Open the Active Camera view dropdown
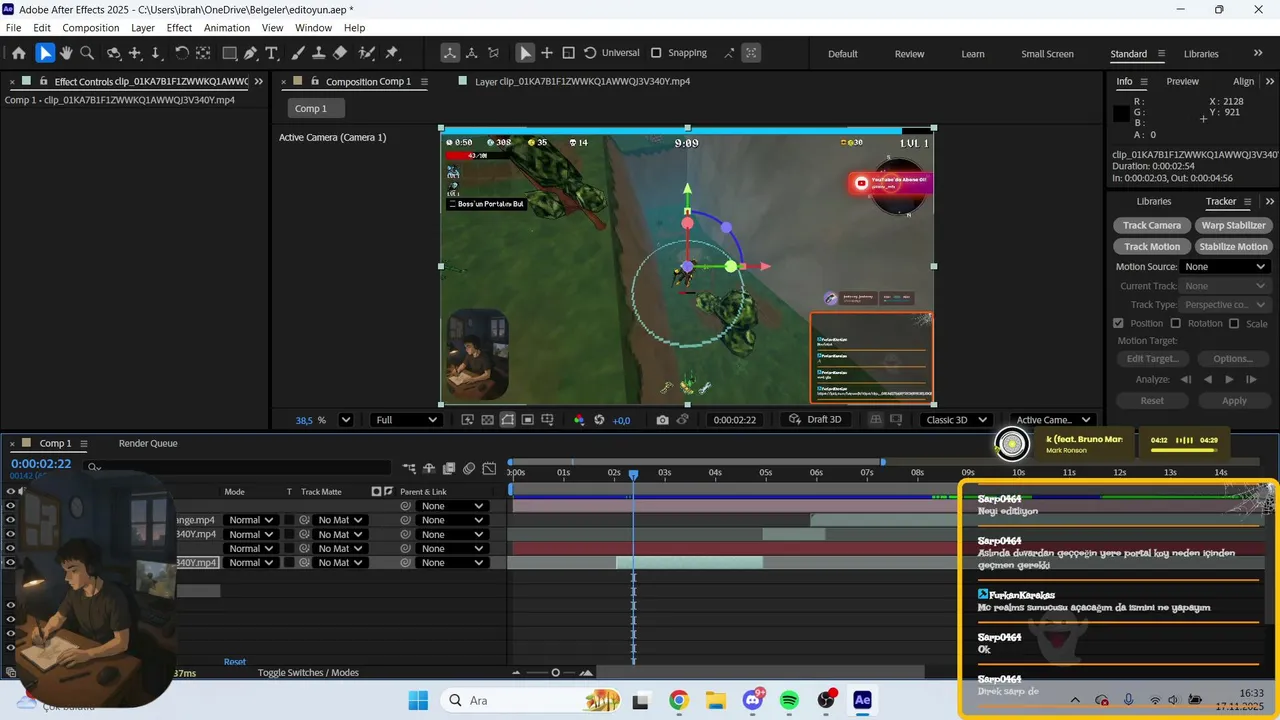The width and height of the screenshot is (1280, 720). click(1054, 420)
